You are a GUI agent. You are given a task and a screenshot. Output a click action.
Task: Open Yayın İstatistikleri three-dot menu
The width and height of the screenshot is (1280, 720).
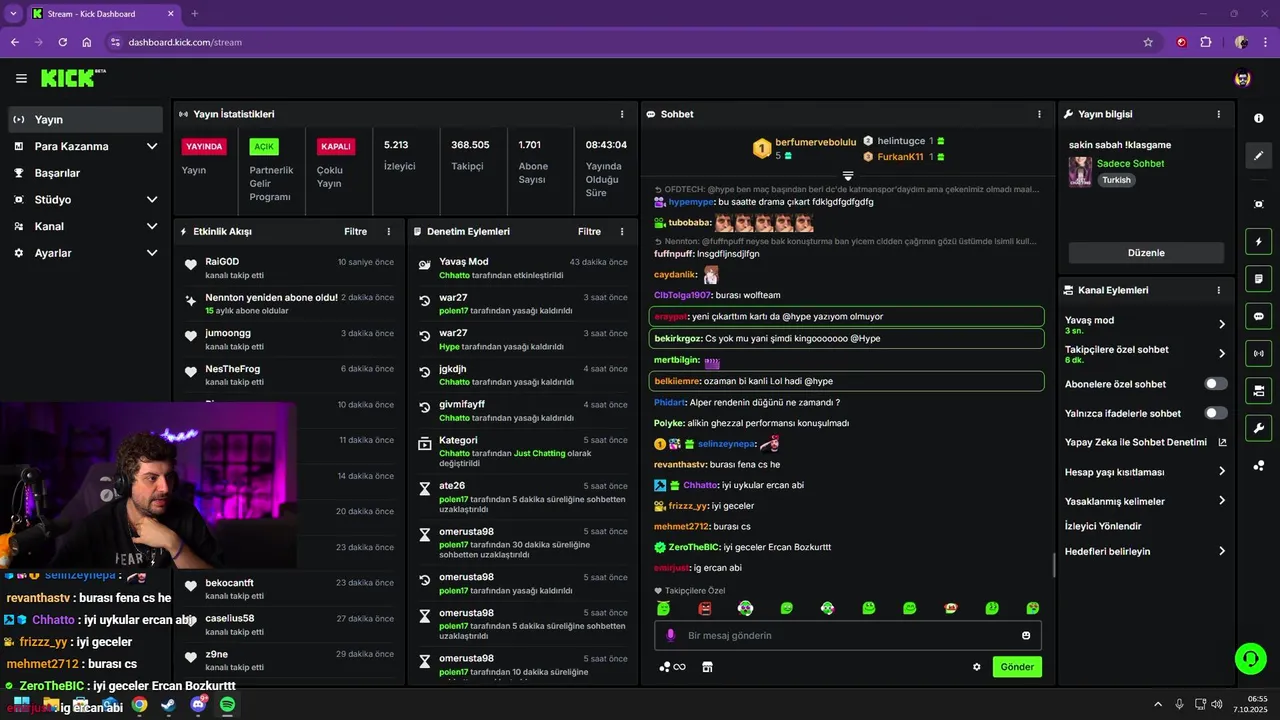coord(622,114)
